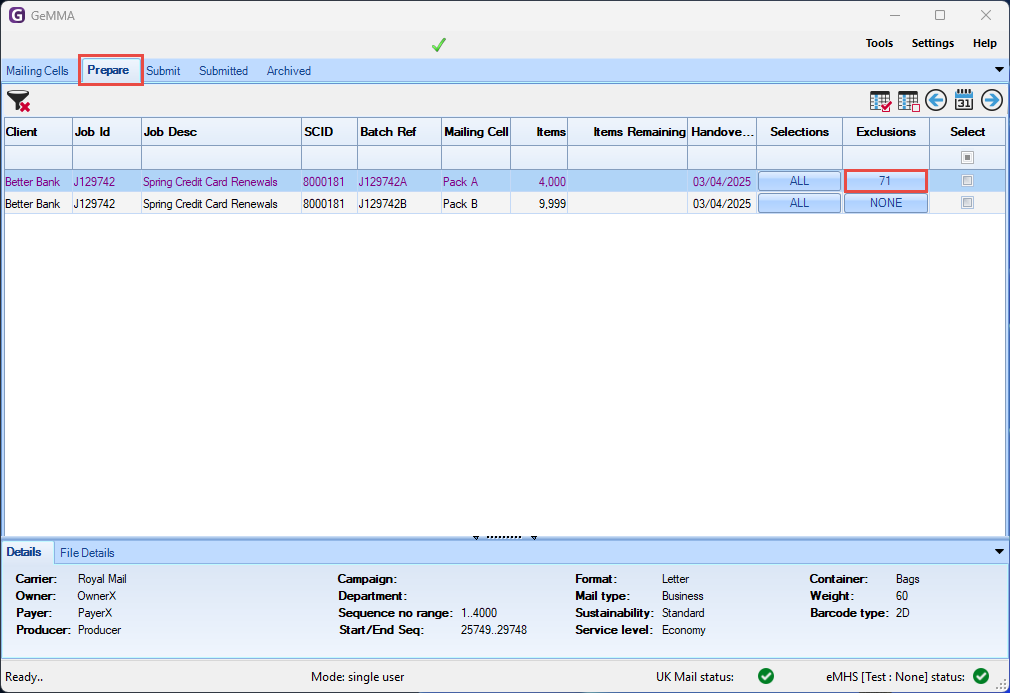1010x693 pixels.
Task: Open the Tools menu
Action: [x=879, y=43]
